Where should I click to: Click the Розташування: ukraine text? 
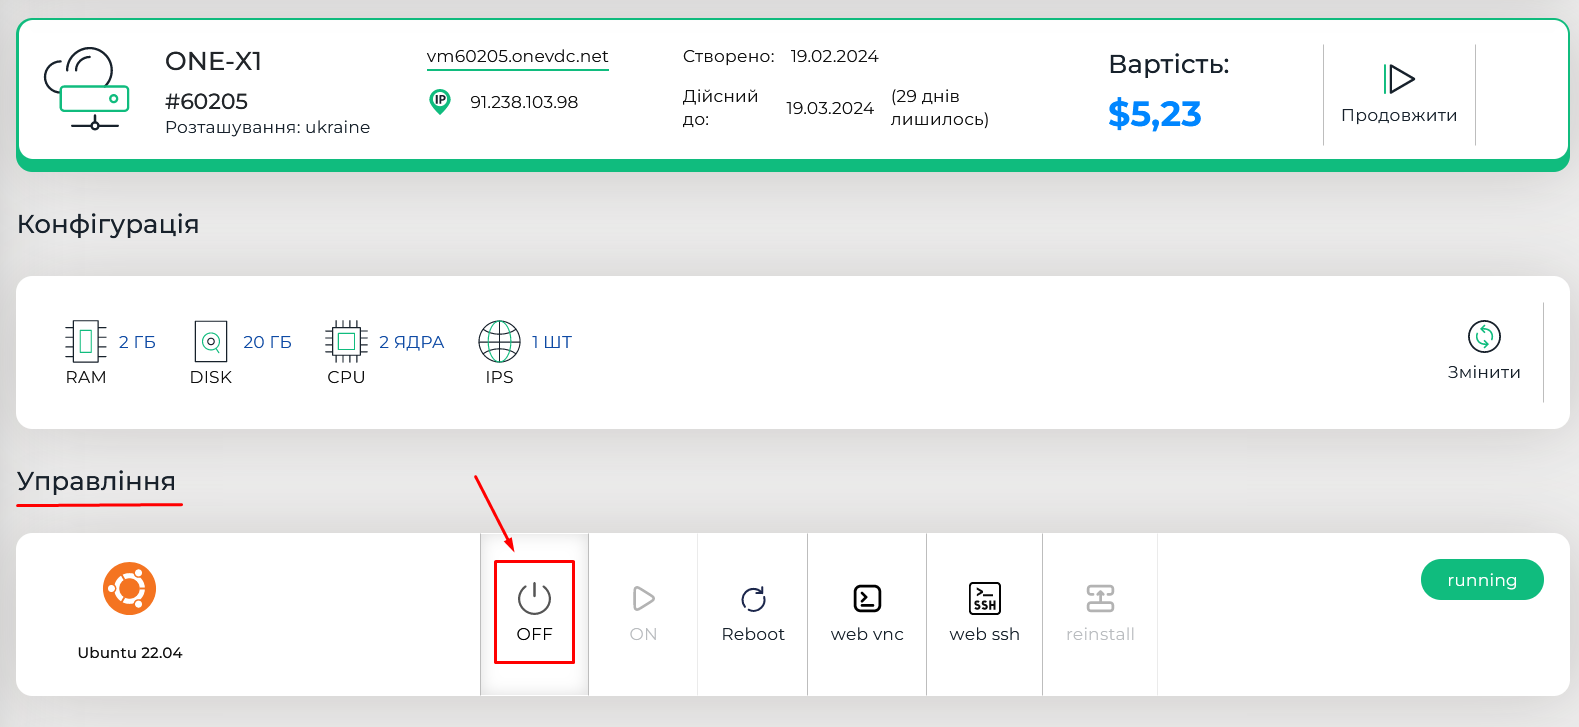267,127
